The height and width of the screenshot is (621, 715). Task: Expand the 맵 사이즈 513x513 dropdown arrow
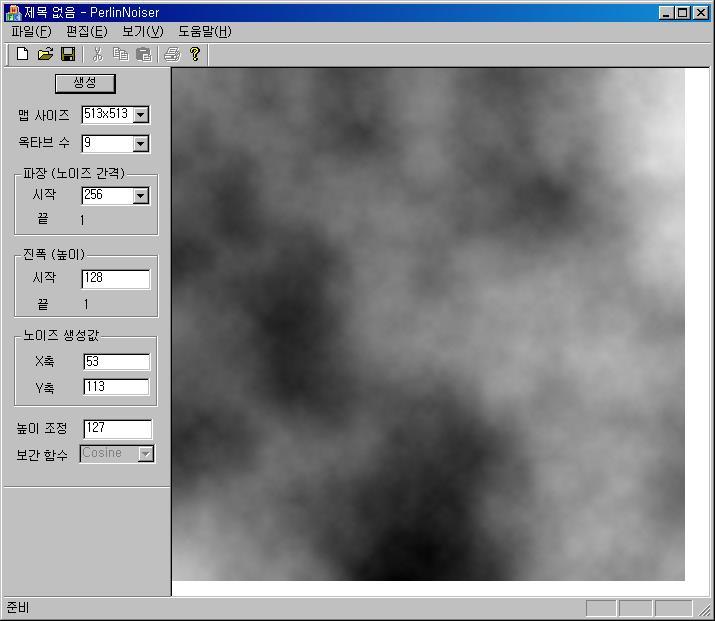pos(141,115)
